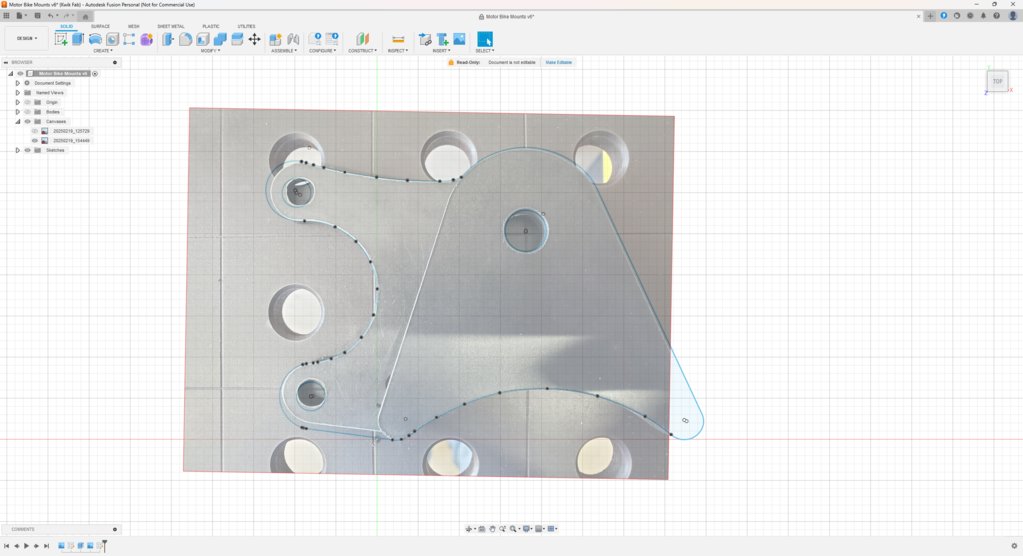Select the Move/Copy arrows tool
The image size is (1023, 556).
[x=254, y=39]
